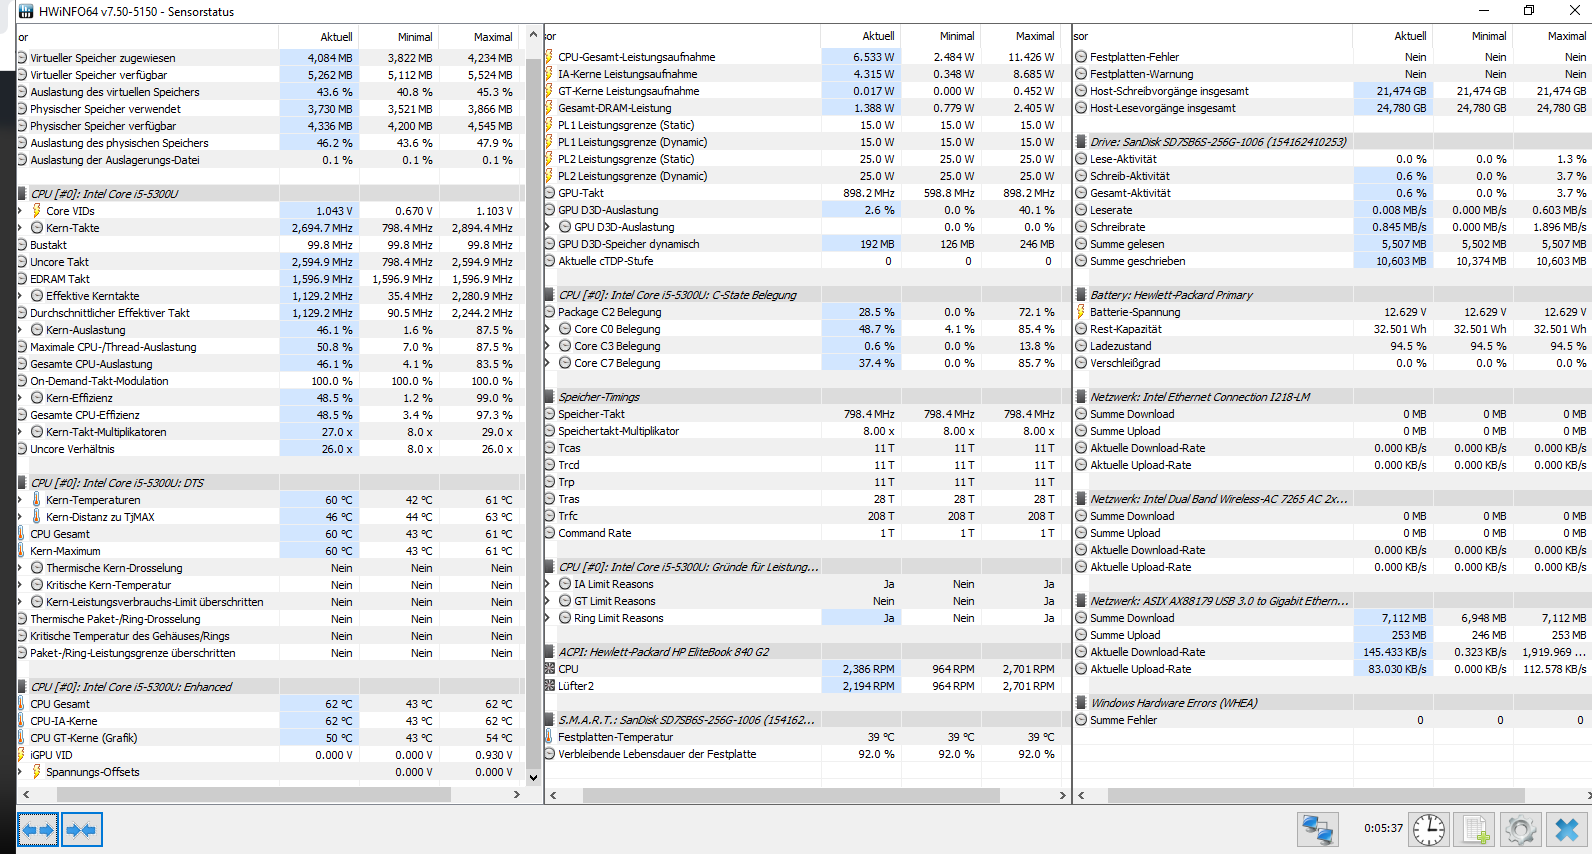
Task: Click the circle icon beside GPU D3D-Auslastung
Action: (549, 210)
